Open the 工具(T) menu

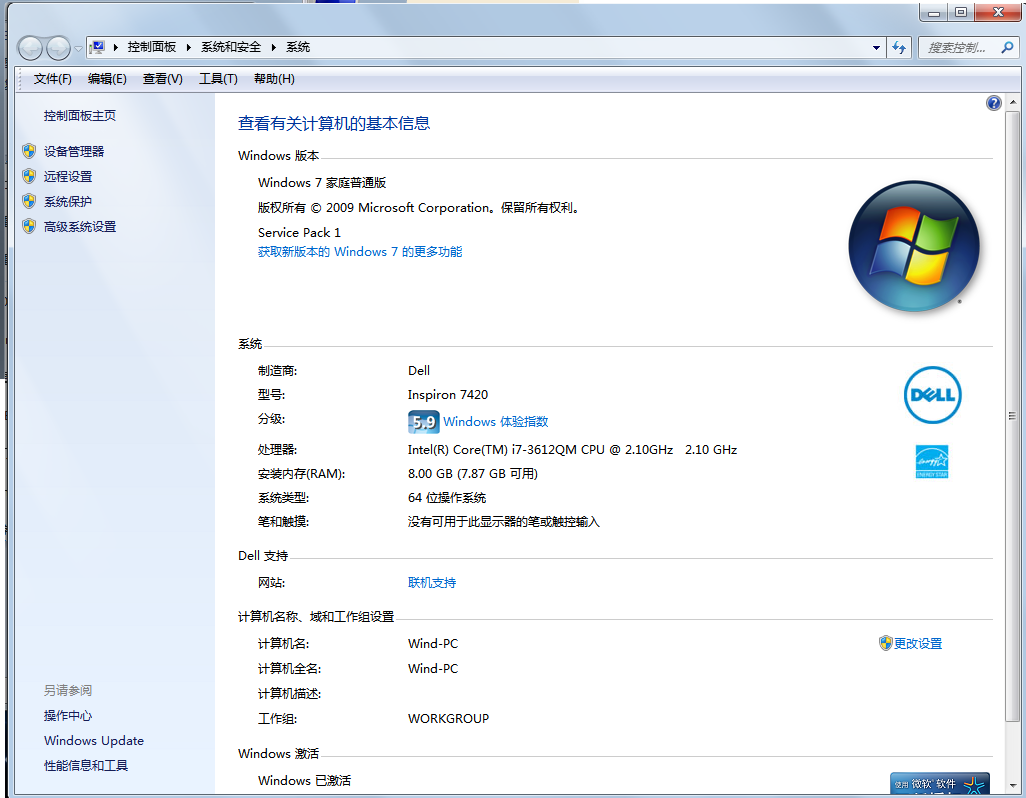click(x=218, y=79)
